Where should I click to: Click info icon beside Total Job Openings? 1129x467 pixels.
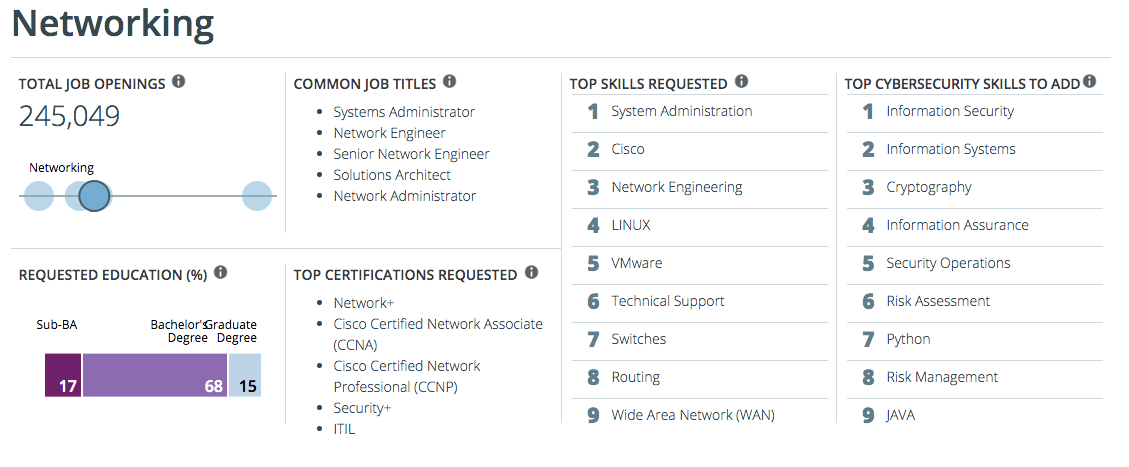pyautogui.click(x=178, y=81)
